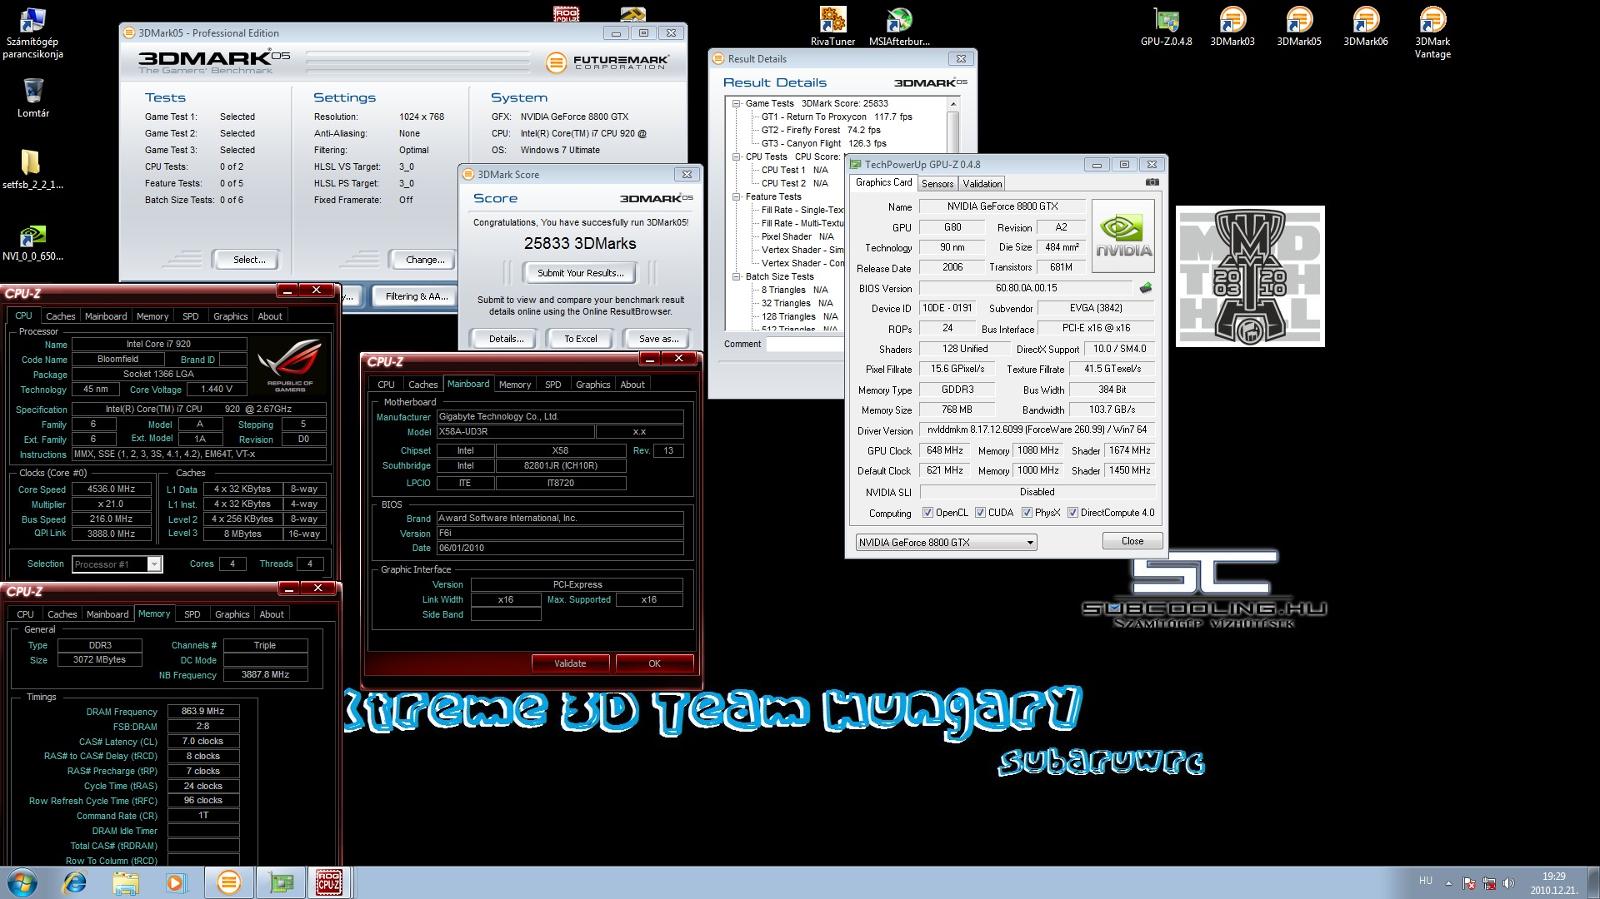This screenshot has height=899, width=1600.
Task: Open the Windows Start menu orb
Action: point(21,883)
